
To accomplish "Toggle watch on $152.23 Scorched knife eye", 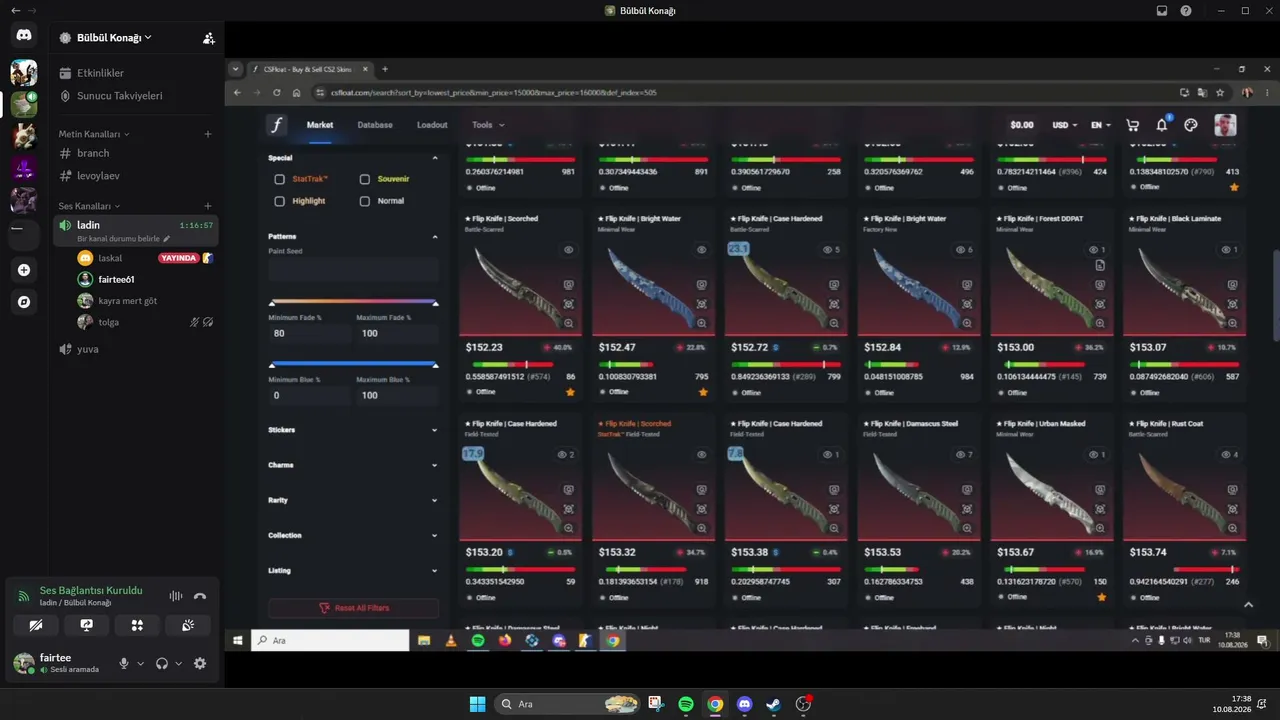I will coord(568,250).
